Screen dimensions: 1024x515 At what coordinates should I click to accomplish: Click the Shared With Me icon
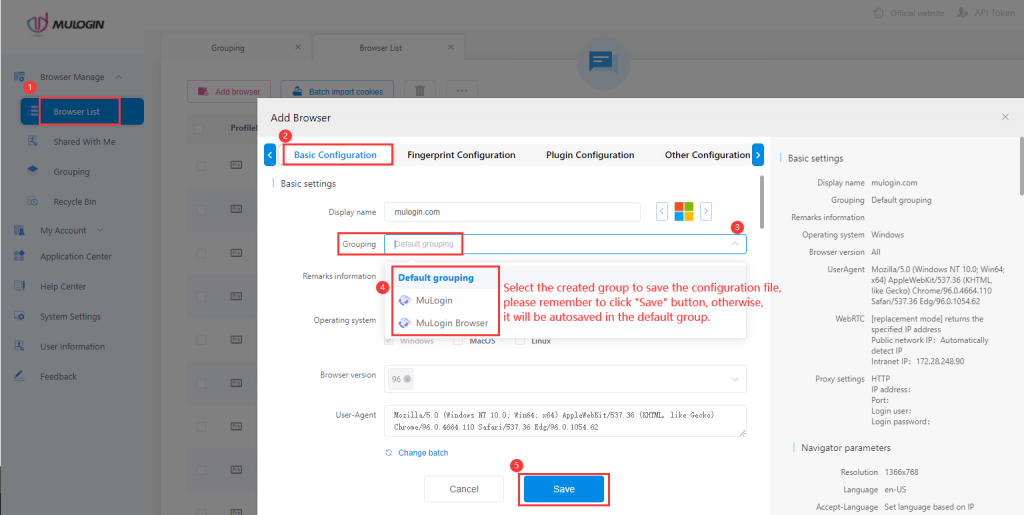(33, 141)
